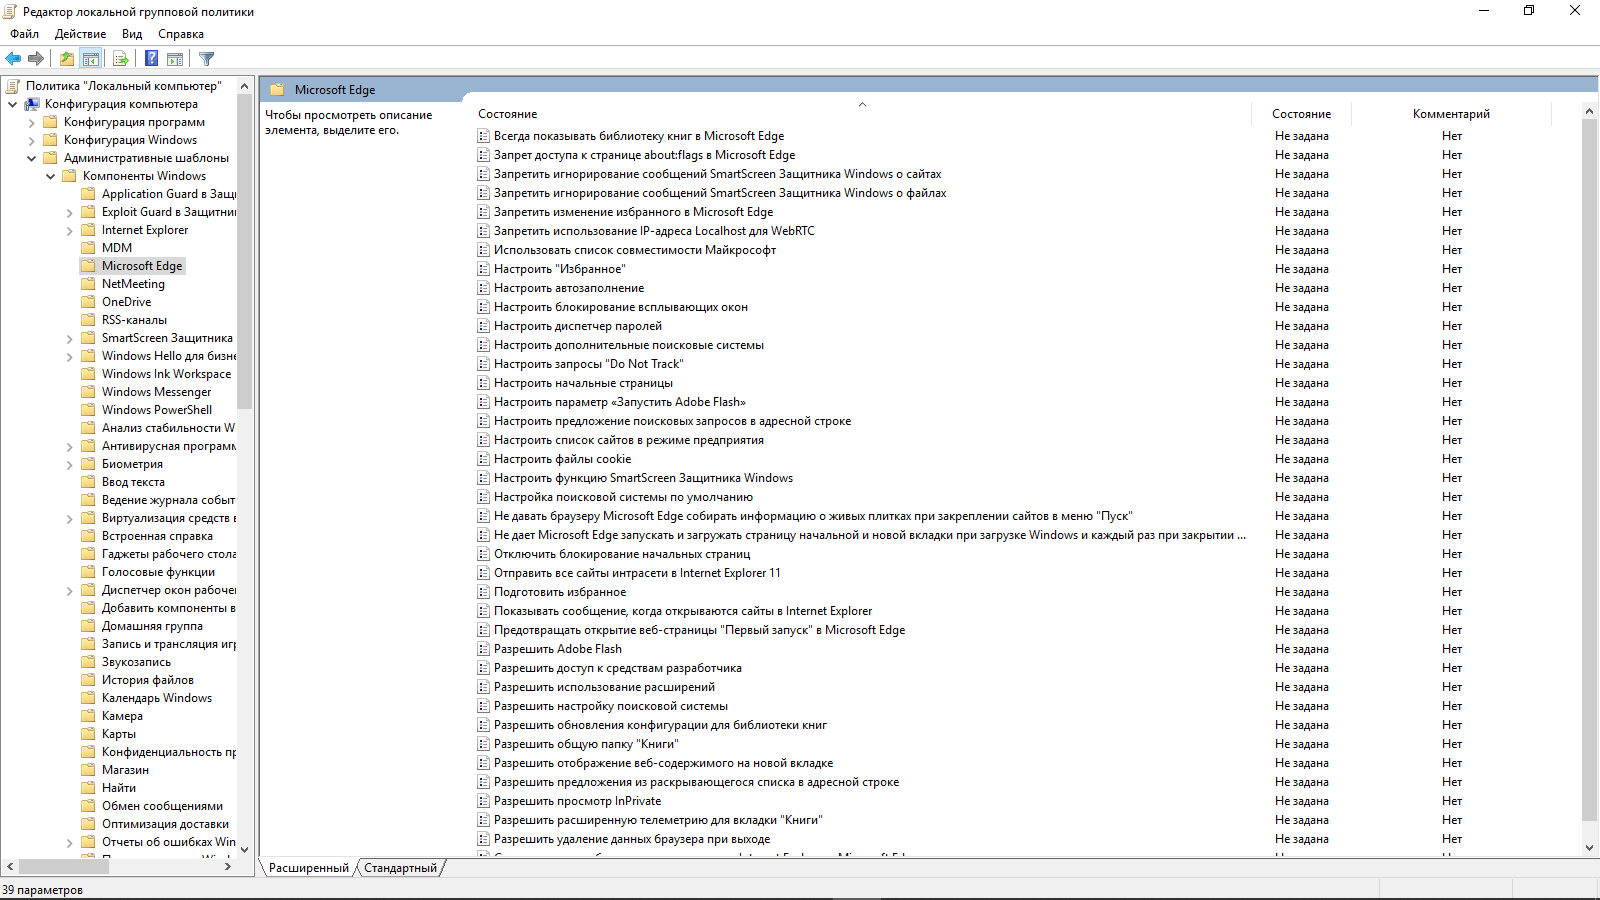
Task: Click the tree pane horizontal scroll right arrow
Action: pos(228,866)
